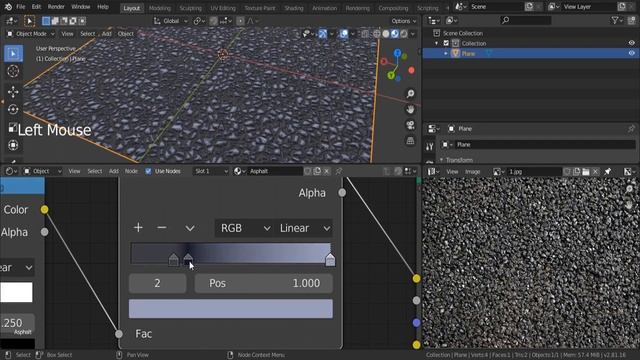The image size is (640, 360).
Task: Collapse the Collection tree in outliner
Action: coord(436,43)
